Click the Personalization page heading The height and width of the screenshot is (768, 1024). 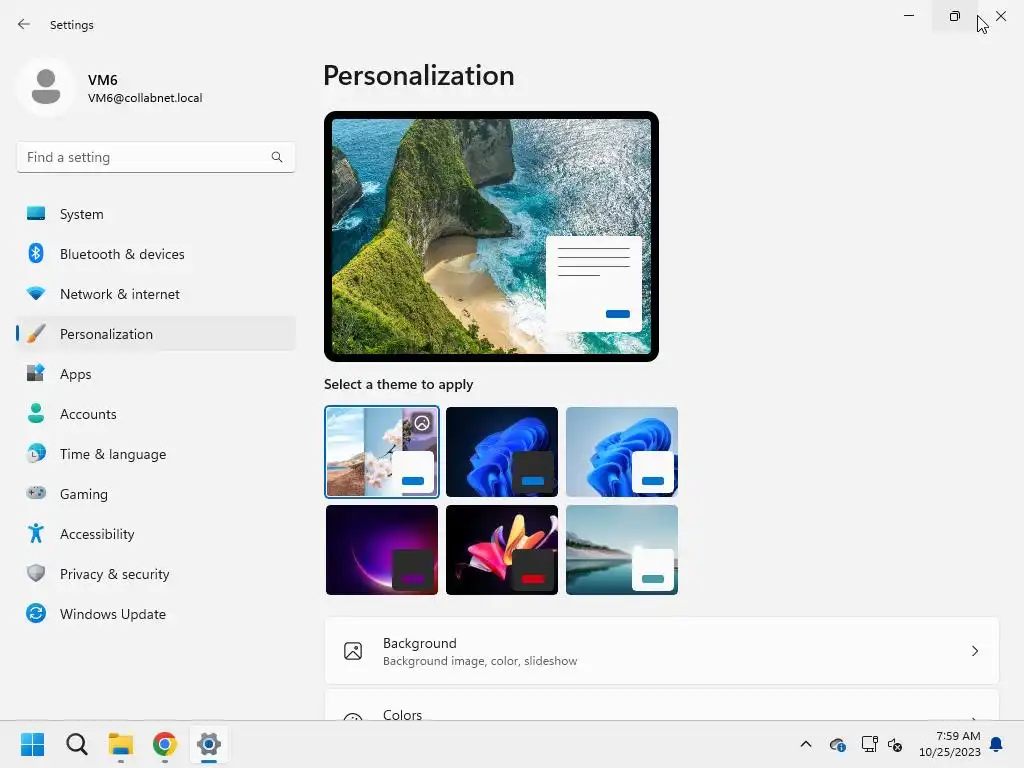tap(419, 76)
